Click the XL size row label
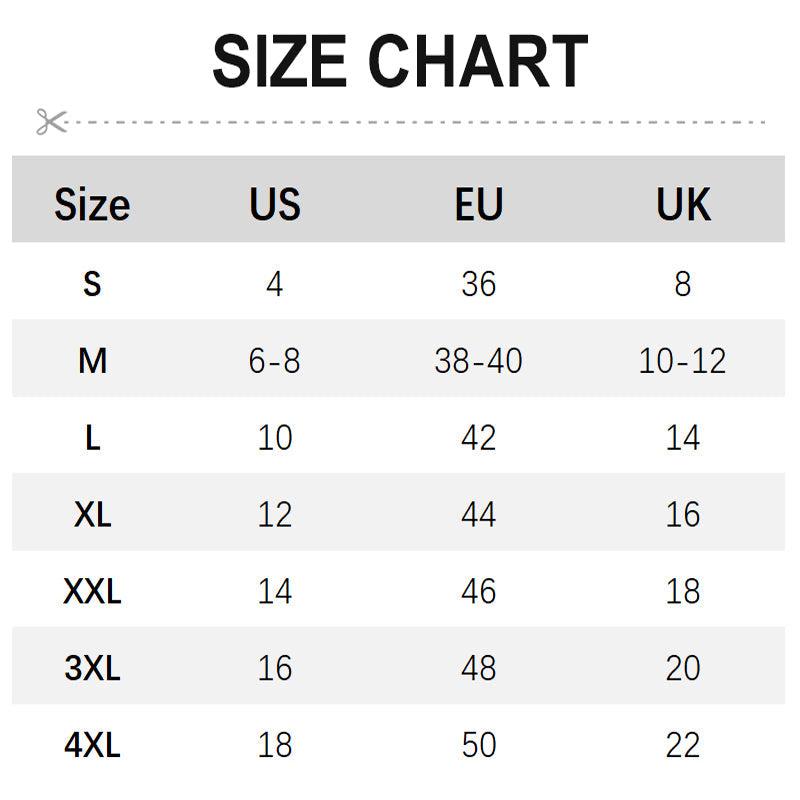Screen dimensions: 800x800 [x=92, y=515]
